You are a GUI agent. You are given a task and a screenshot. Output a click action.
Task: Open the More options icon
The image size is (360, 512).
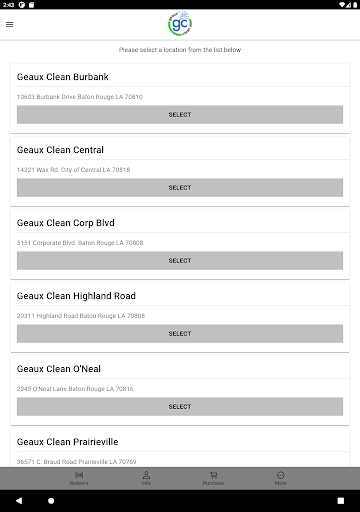[281, 475]
